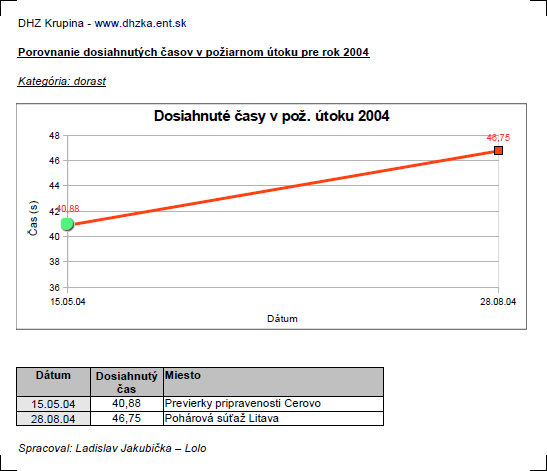Click the Pohárová súťaž Litava cell
Image resolution: width=547 pixels, height=471 pixels.
274,418
